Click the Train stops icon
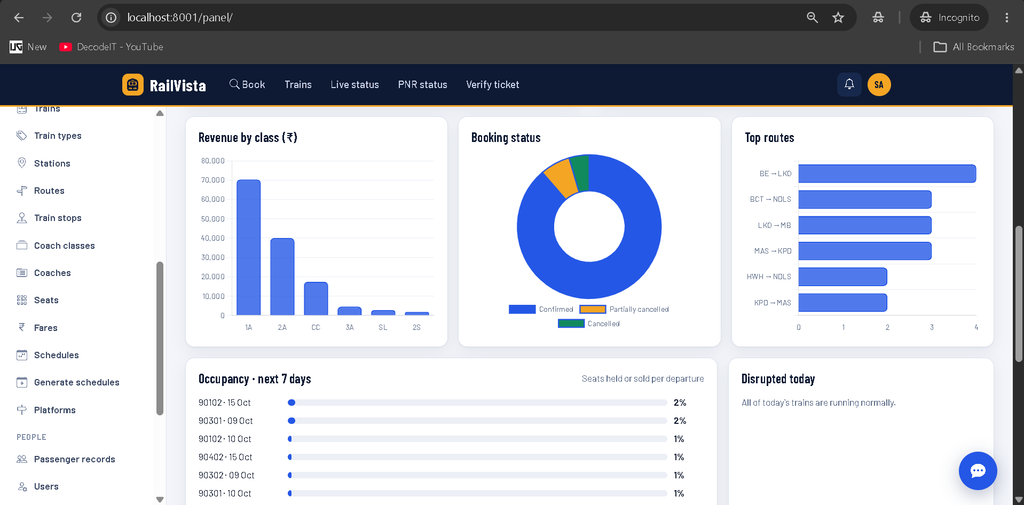Screen dimensions: 1024x505 tap(22, 218)
